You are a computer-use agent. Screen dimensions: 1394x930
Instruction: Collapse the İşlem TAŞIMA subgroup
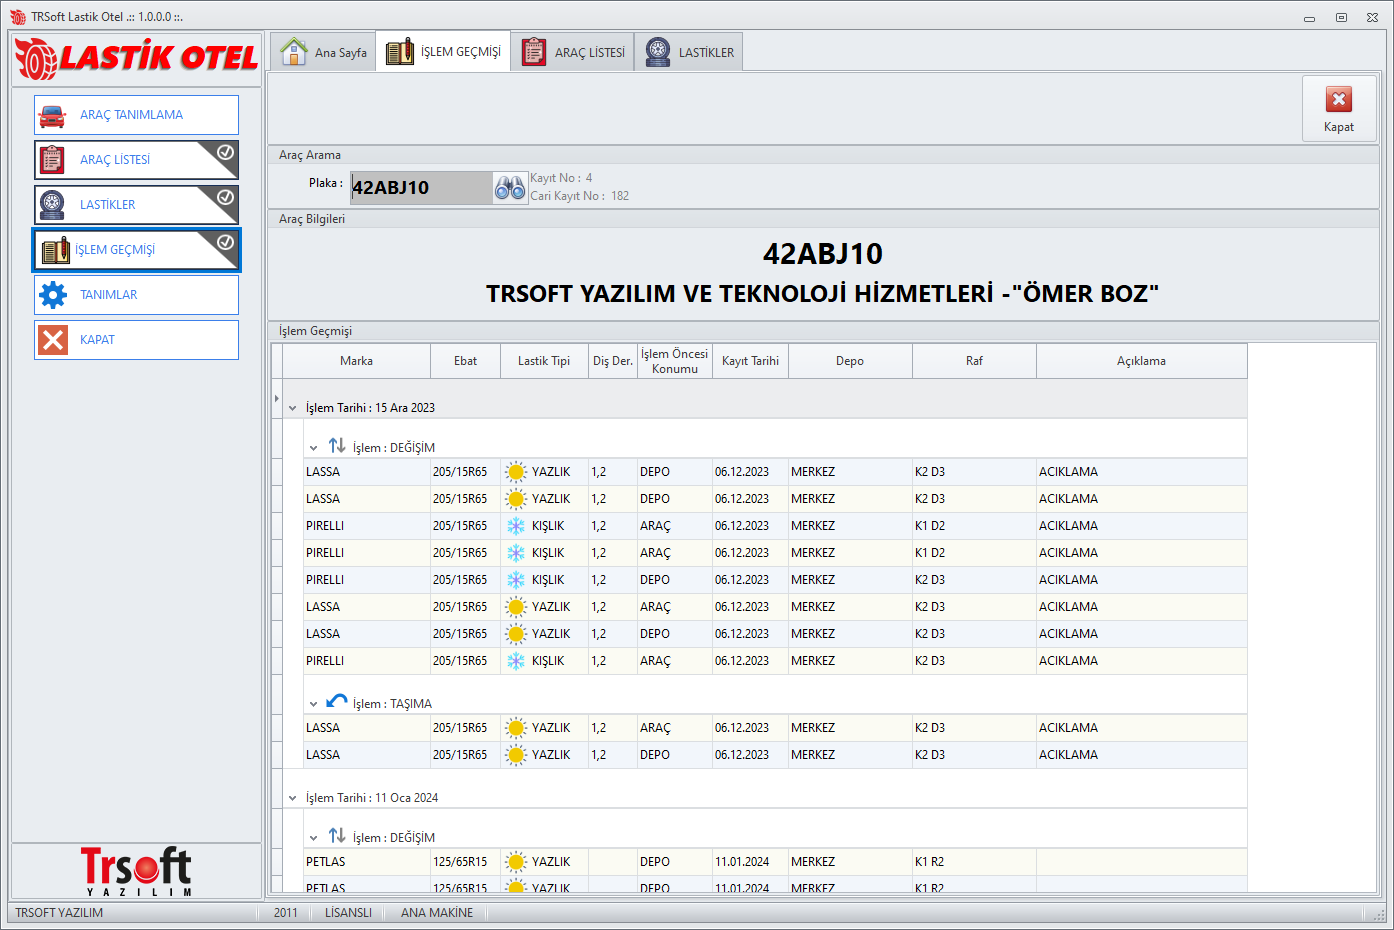click(313, 704)
